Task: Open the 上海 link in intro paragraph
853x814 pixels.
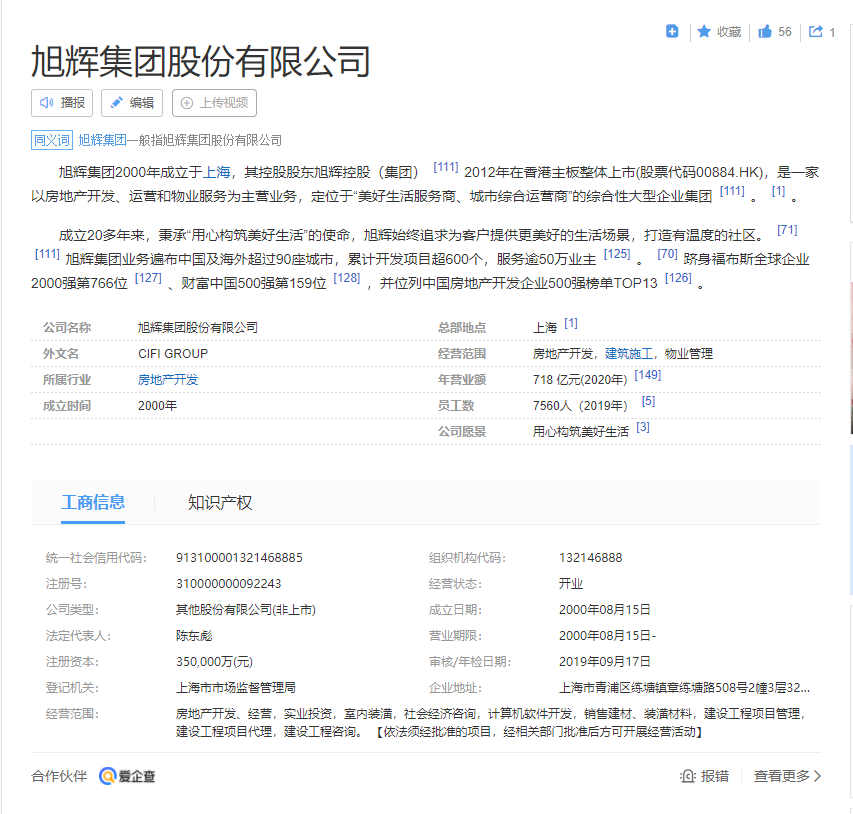Action: click(217, 172)
